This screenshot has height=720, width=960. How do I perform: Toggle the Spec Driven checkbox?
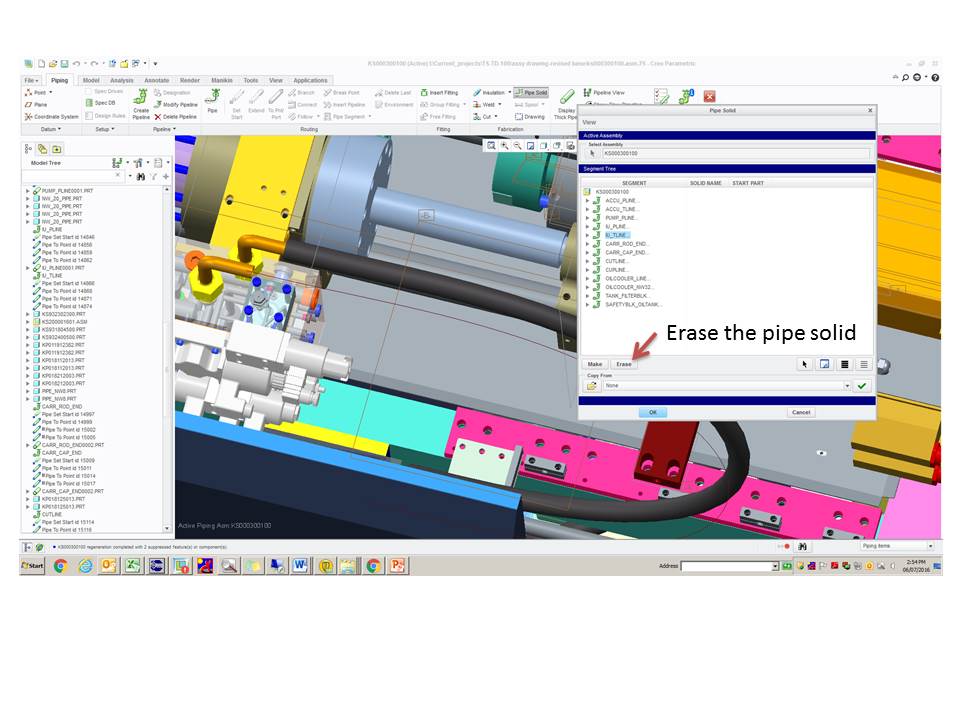(x=89, y=92)
